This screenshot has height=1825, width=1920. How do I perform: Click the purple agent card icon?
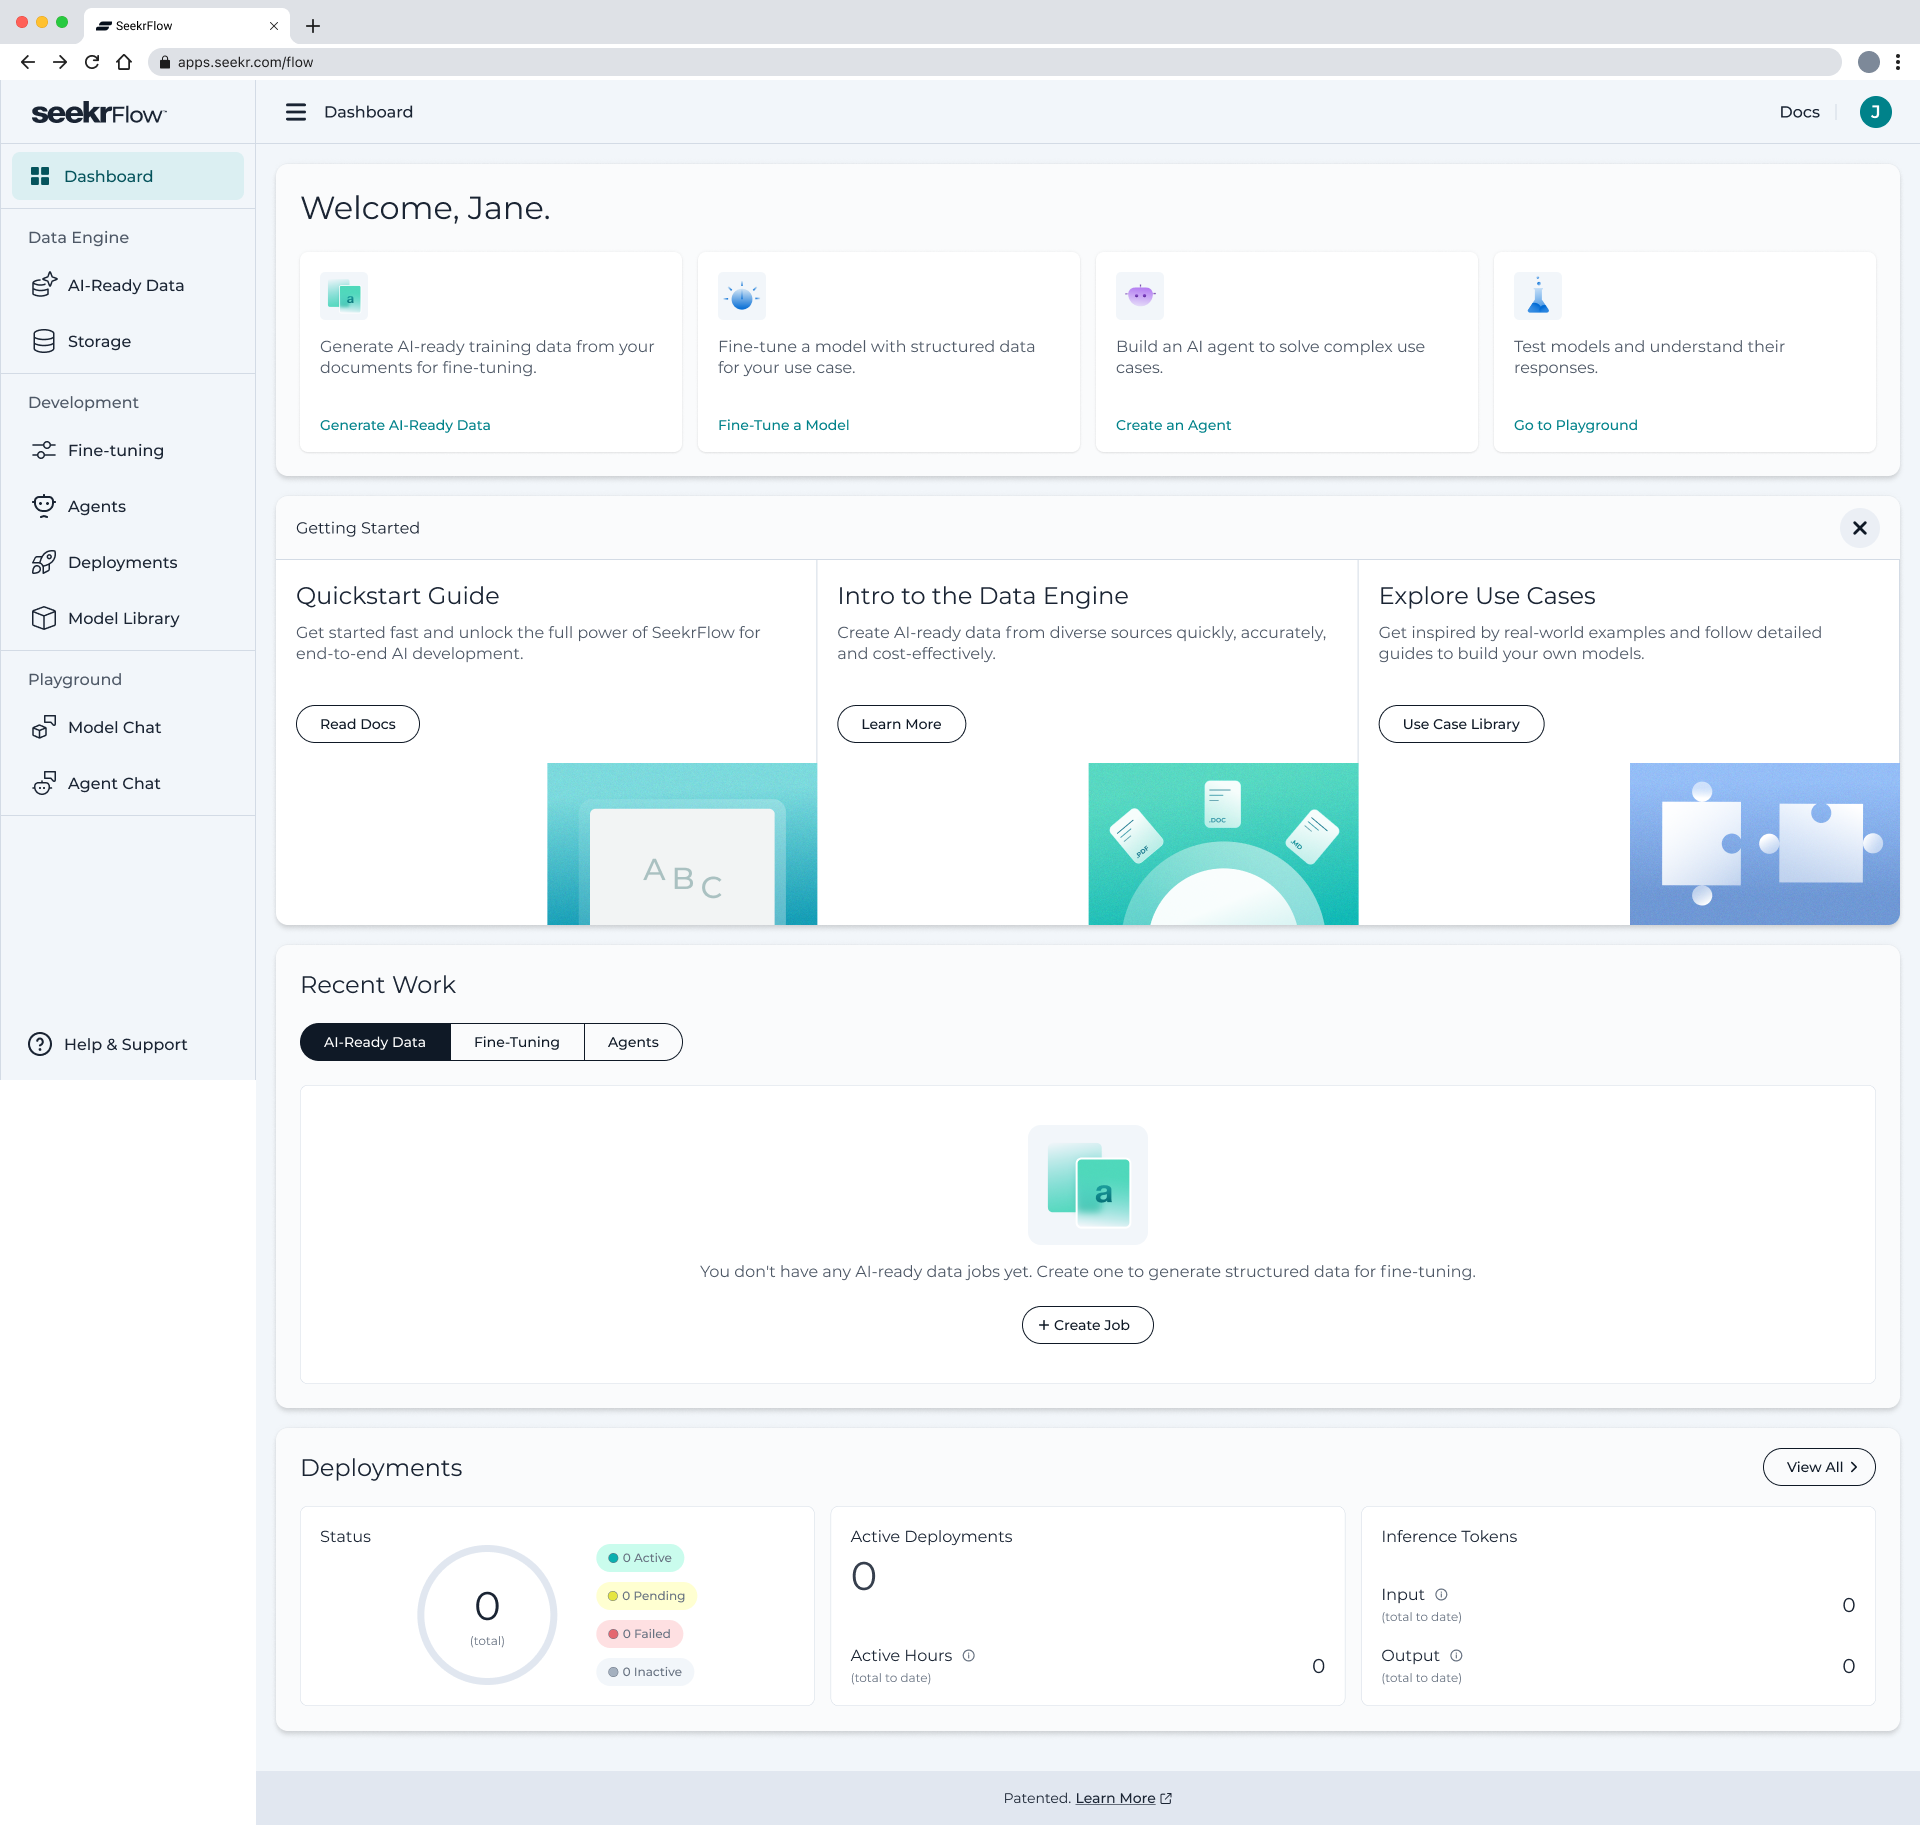1140,296
